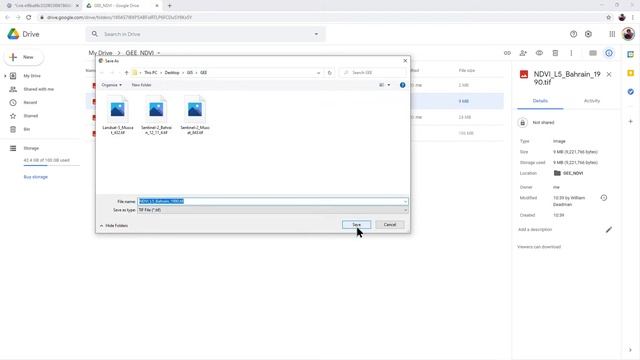Click Desktop in the path breadcrumb

(172, 73)
